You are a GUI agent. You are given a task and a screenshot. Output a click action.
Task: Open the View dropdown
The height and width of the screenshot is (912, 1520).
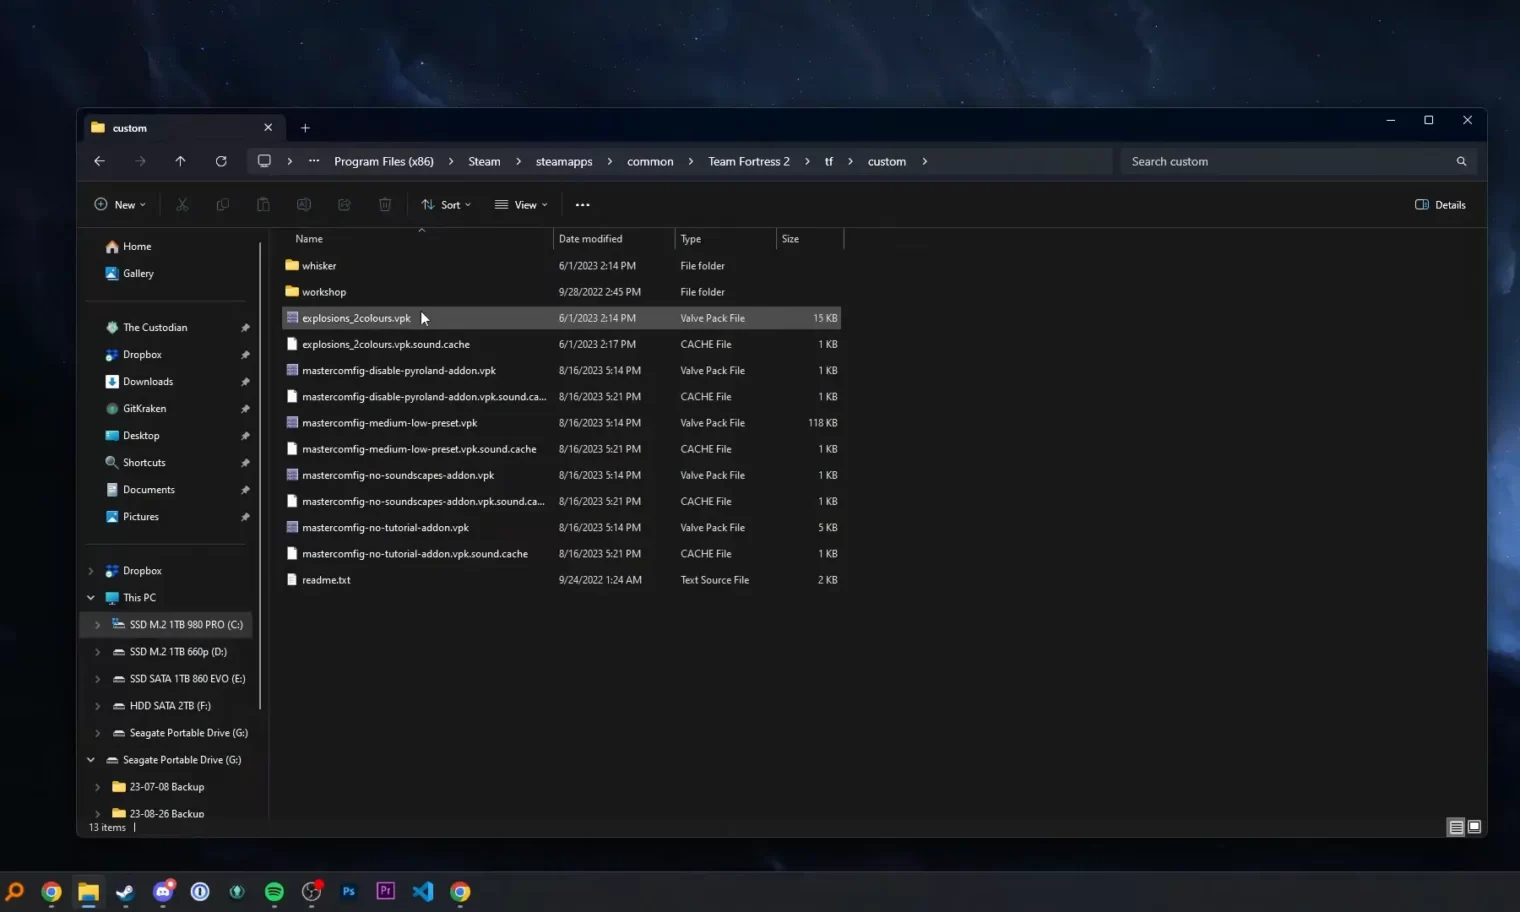pyautogui.click(x=521, y=205)
